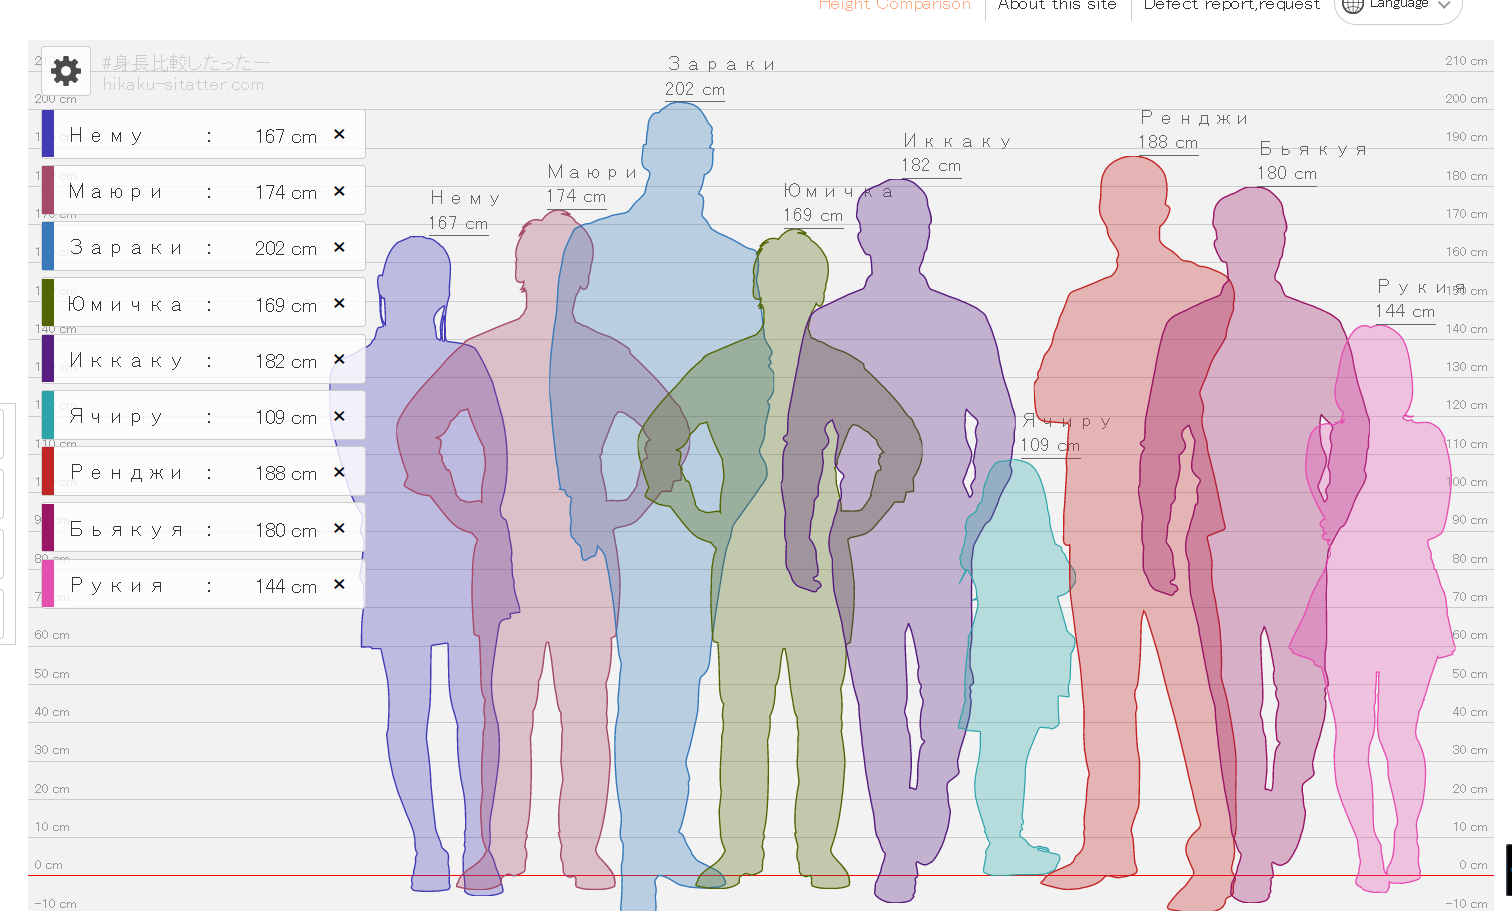Select the Рукия name in the list

(116, 585)
